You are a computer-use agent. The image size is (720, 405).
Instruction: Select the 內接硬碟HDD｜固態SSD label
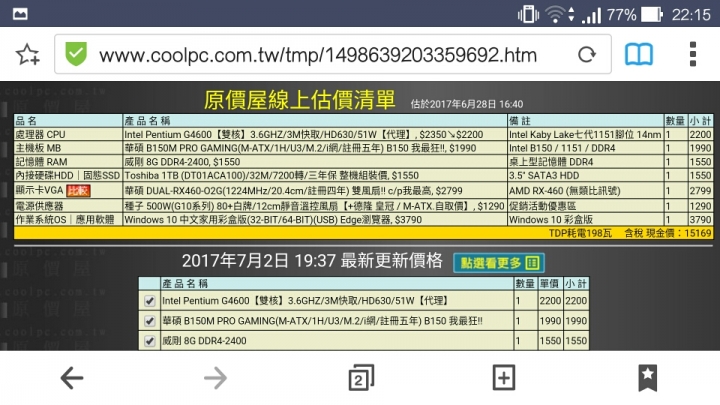[x=68, y=175]
